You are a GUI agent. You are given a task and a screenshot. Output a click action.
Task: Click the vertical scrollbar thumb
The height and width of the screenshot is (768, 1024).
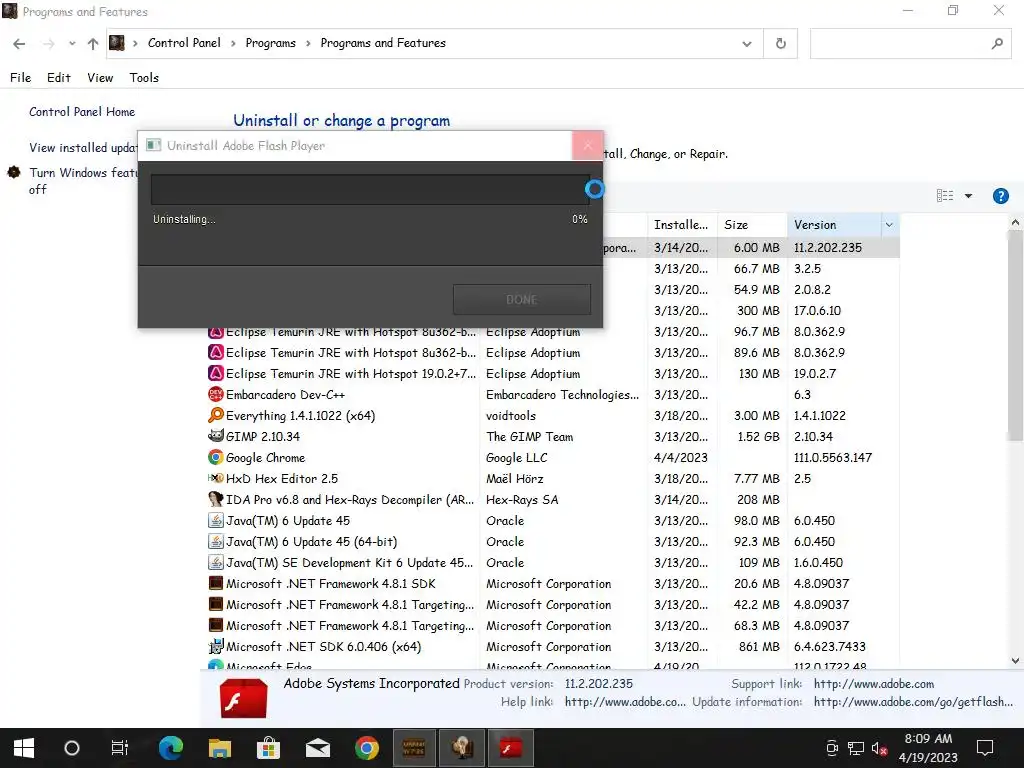point(1015,336)
